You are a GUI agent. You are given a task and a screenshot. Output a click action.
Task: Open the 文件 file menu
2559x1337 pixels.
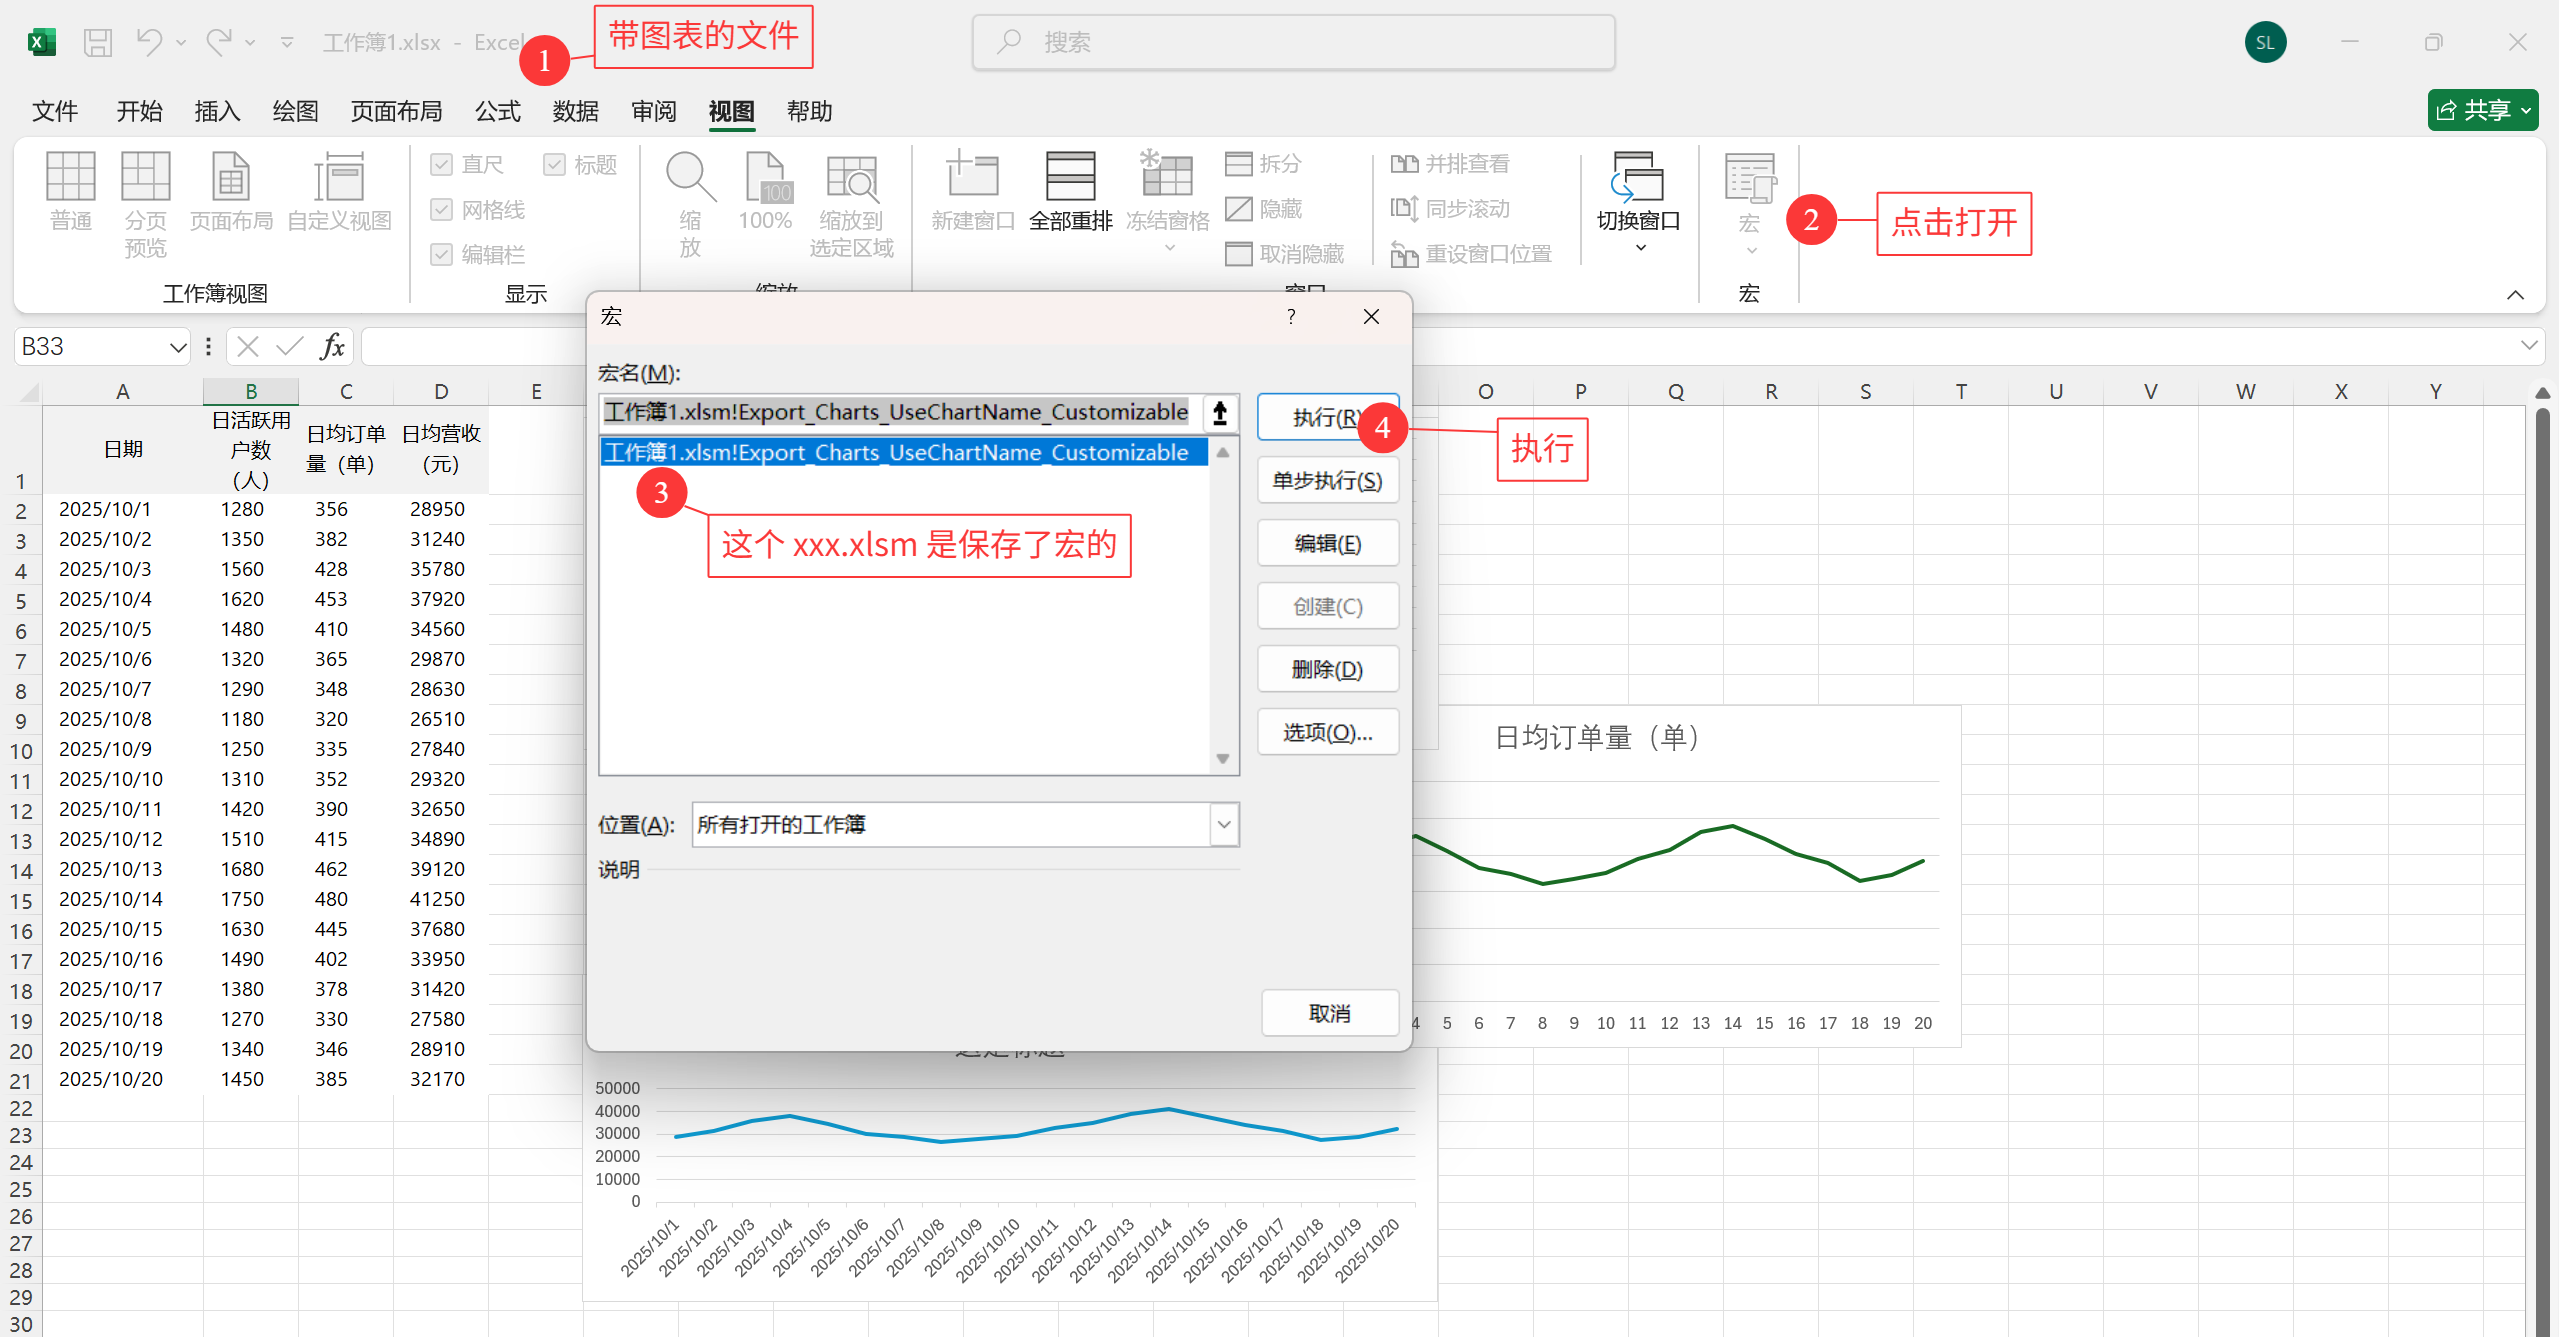coord(54,111)
